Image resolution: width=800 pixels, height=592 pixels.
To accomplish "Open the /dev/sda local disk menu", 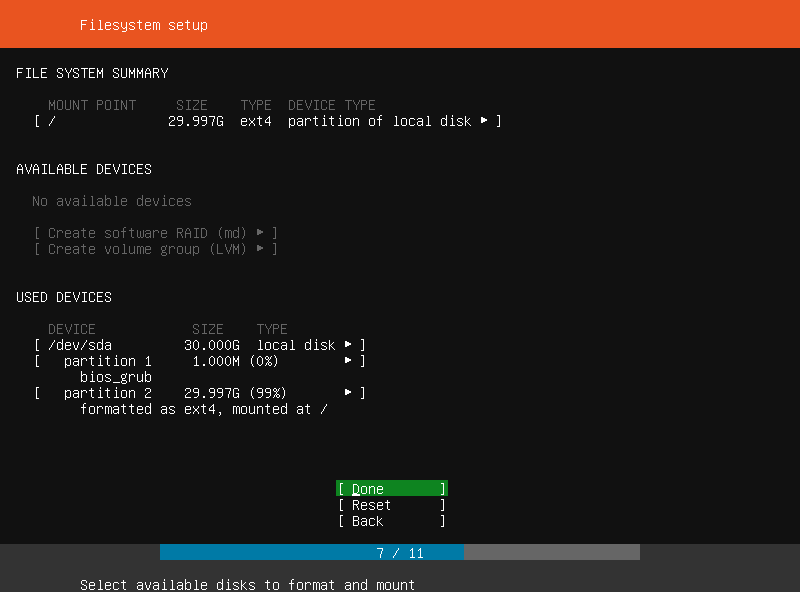I will click(199, 345).
